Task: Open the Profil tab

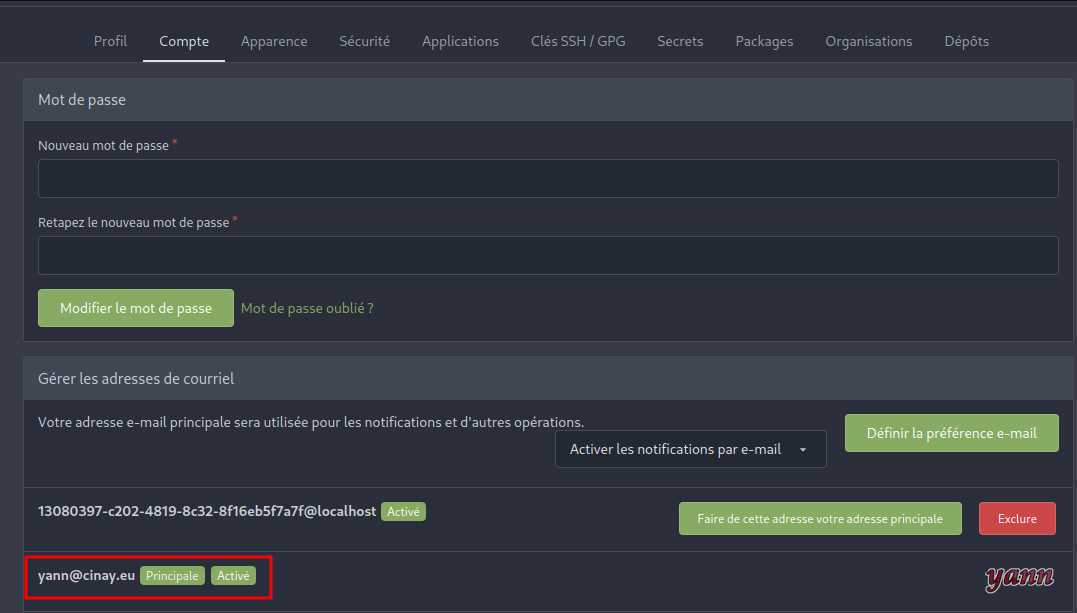Action: click(110, 41)
